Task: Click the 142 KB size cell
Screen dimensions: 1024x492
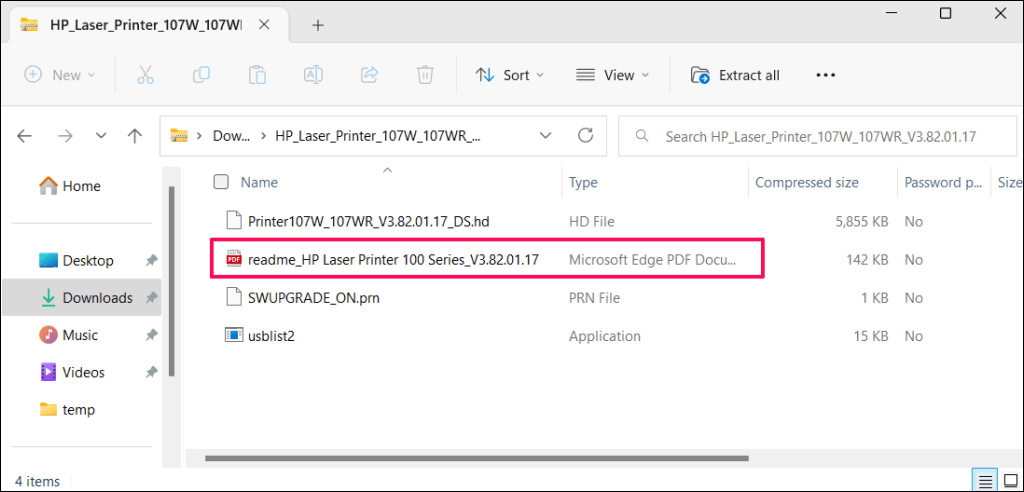Action: [x=868, y=259]
